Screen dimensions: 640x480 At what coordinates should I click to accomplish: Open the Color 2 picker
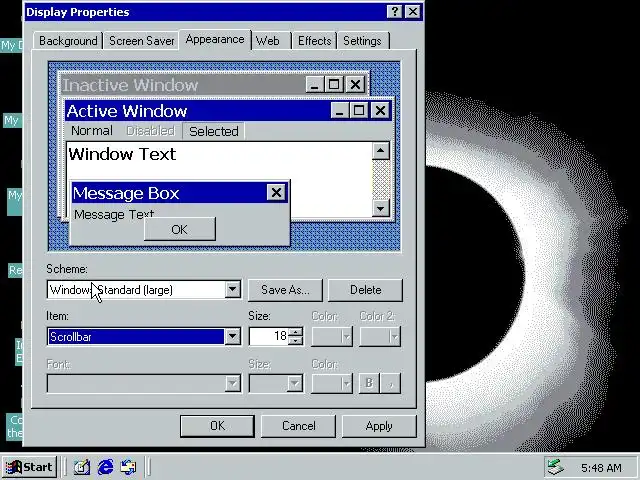point(380,337)
